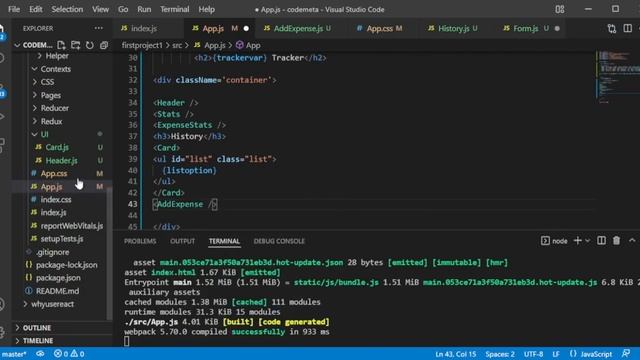
Task: Maximize panel with the chevron up icon
Action: tap(632, 241)
